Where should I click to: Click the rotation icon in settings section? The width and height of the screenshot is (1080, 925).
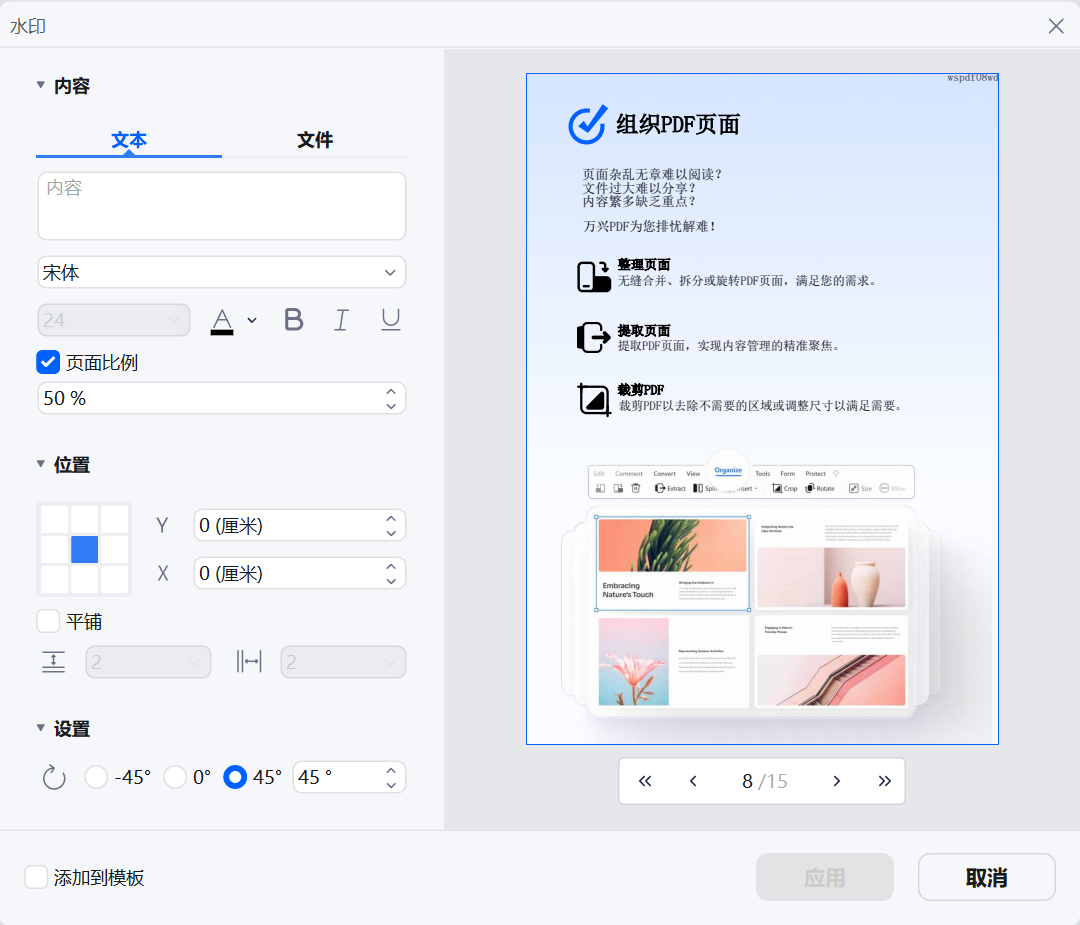coord(53,777)
